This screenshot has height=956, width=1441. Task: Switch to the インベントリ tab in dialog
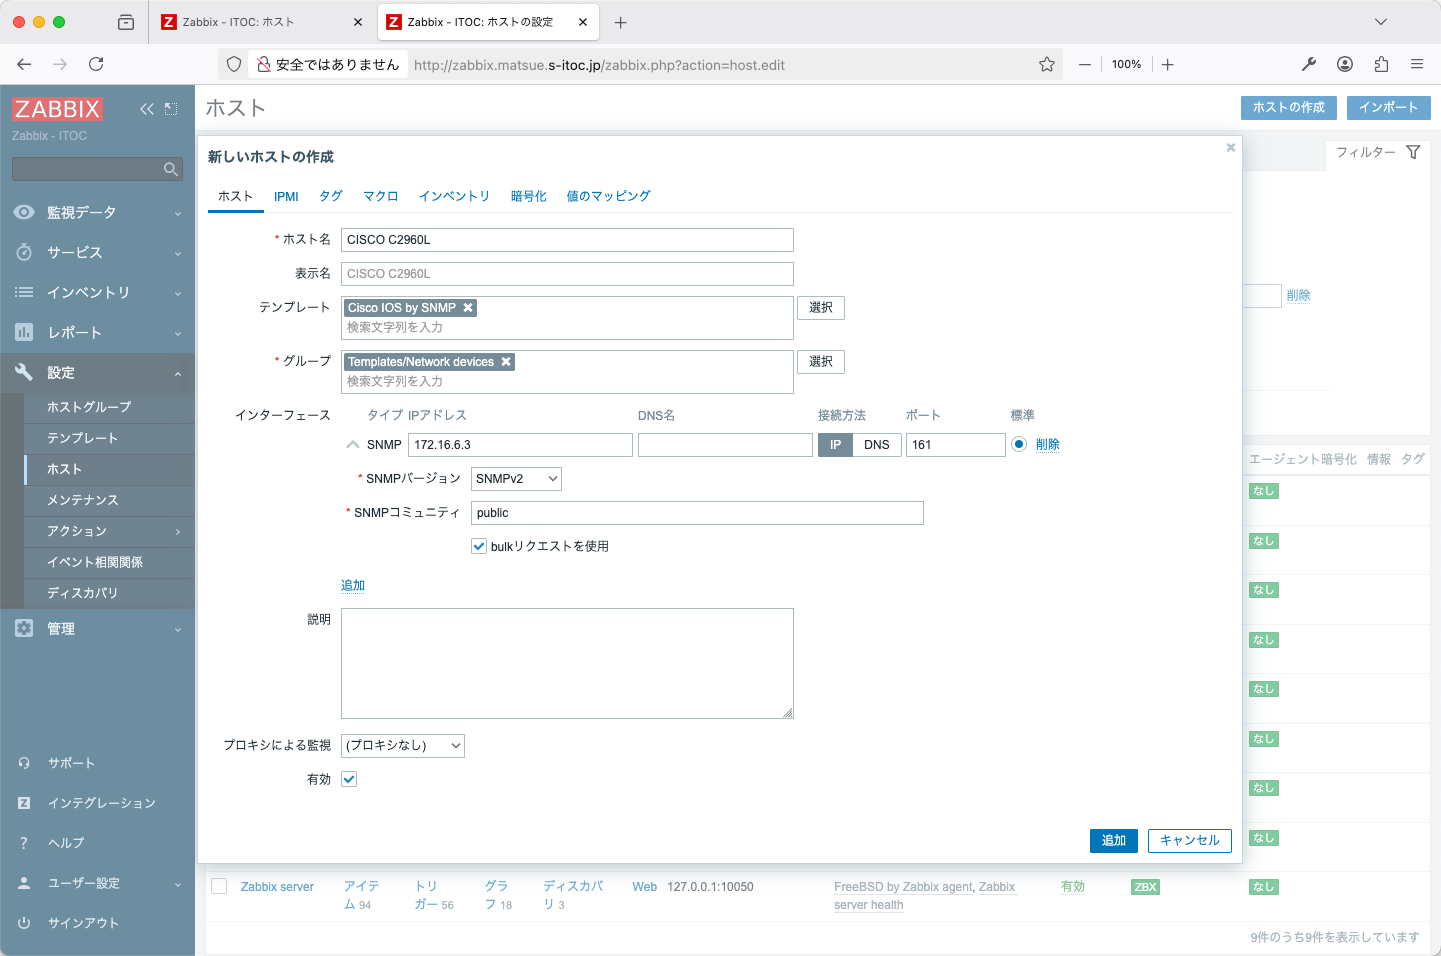[x=454, y=196]
